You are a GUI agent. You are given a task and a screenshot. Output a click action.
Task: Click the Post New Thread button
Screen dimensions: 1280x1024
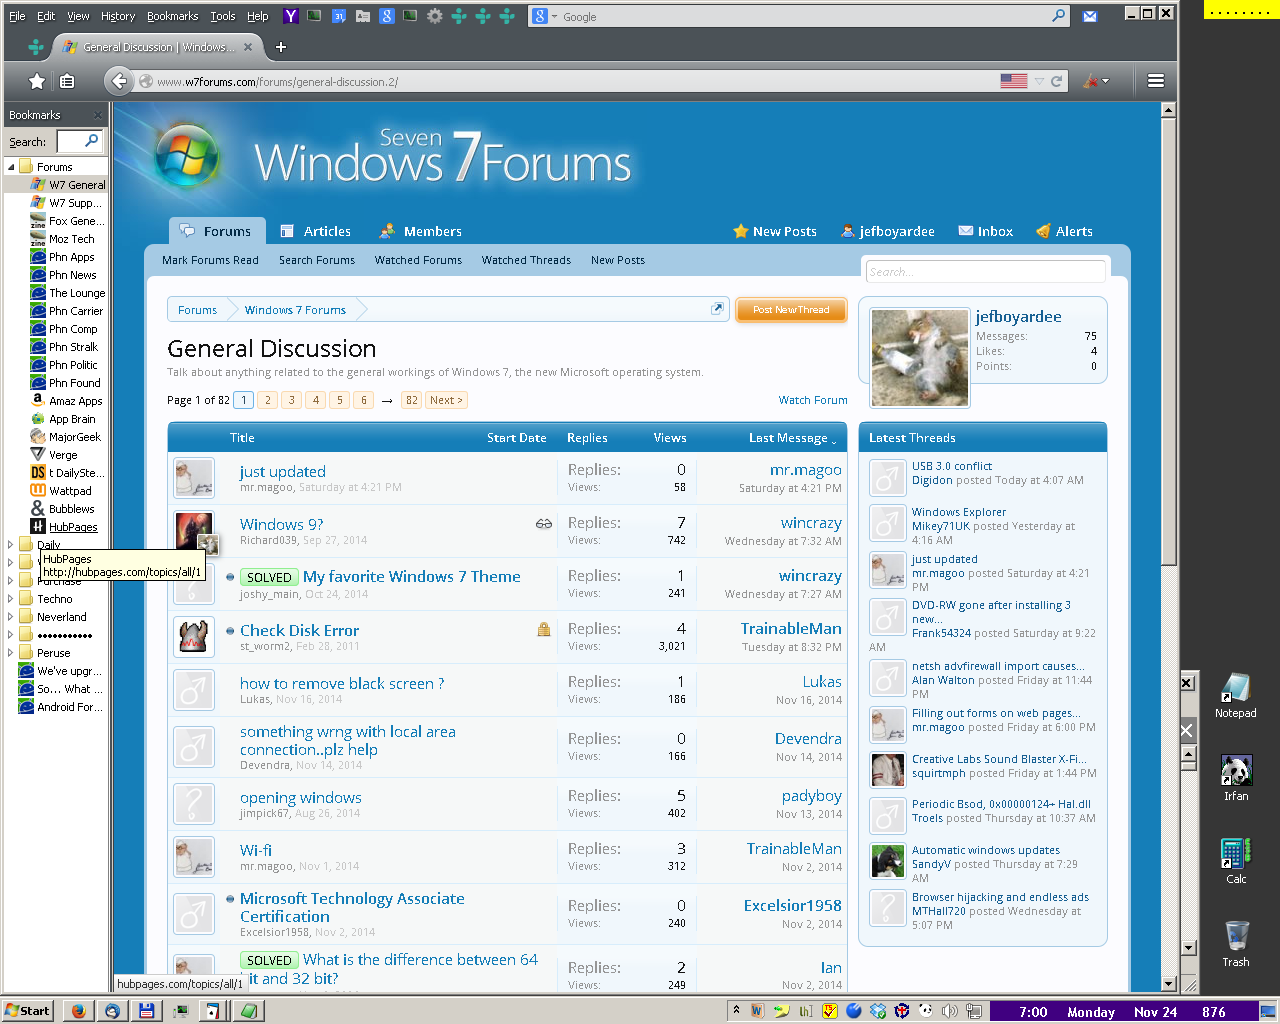(791, 310)
